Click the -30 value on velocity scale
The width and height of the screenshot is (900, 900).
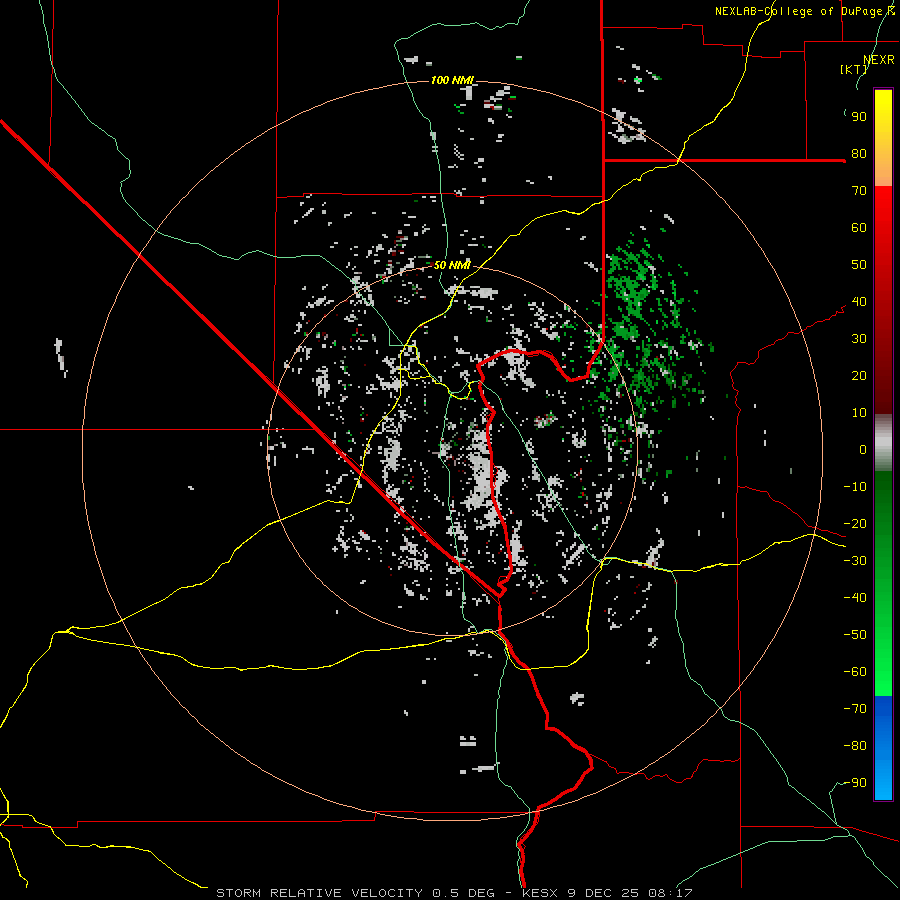click(x=855, y=561)
